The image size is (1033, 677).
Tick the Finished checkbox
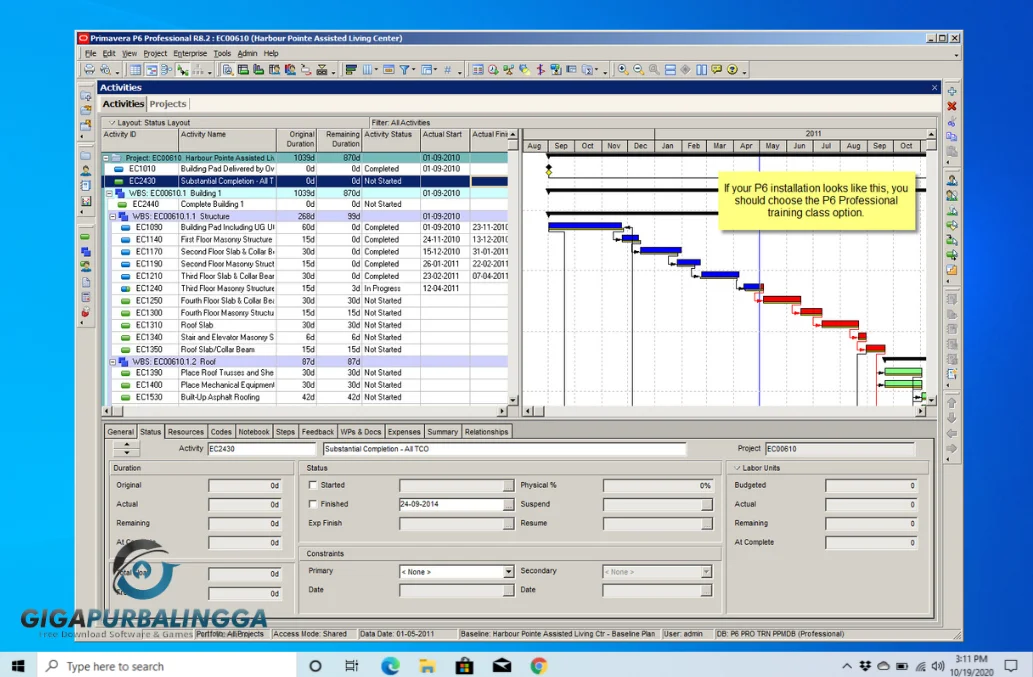313,504
